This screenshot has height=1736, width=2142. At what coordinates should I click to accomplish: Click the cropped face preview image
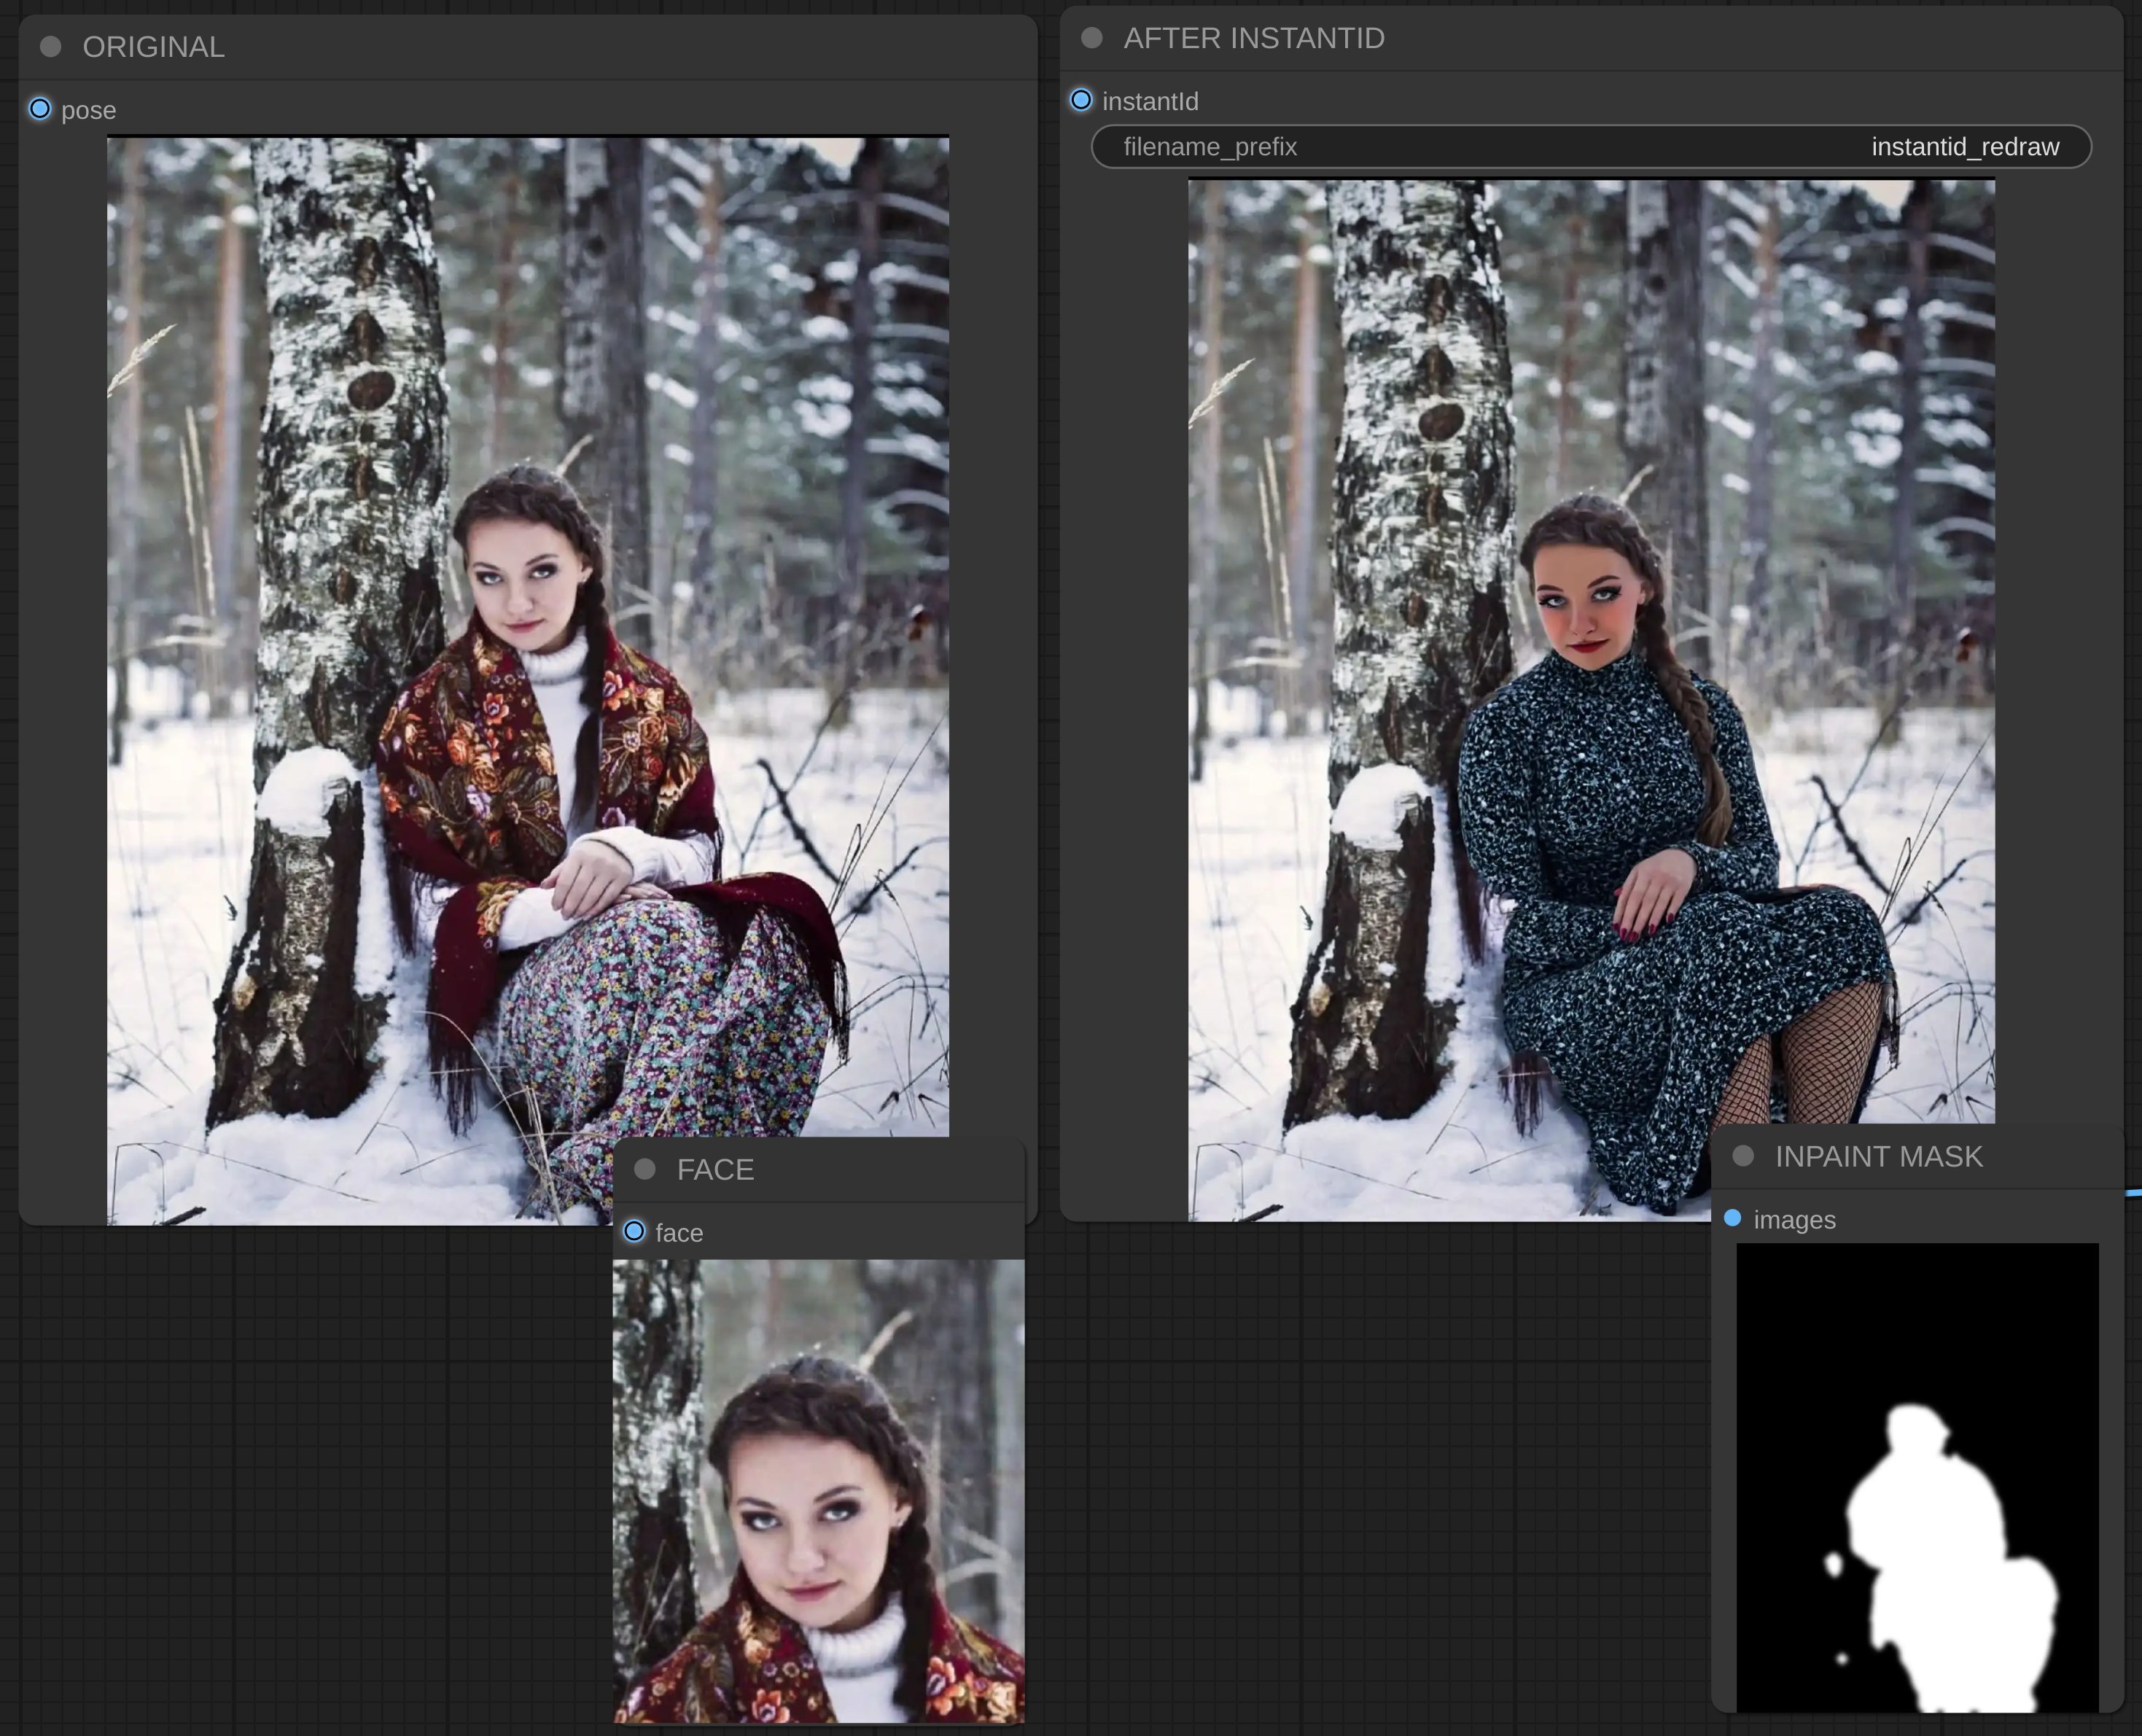click(x=818, y=1490)
